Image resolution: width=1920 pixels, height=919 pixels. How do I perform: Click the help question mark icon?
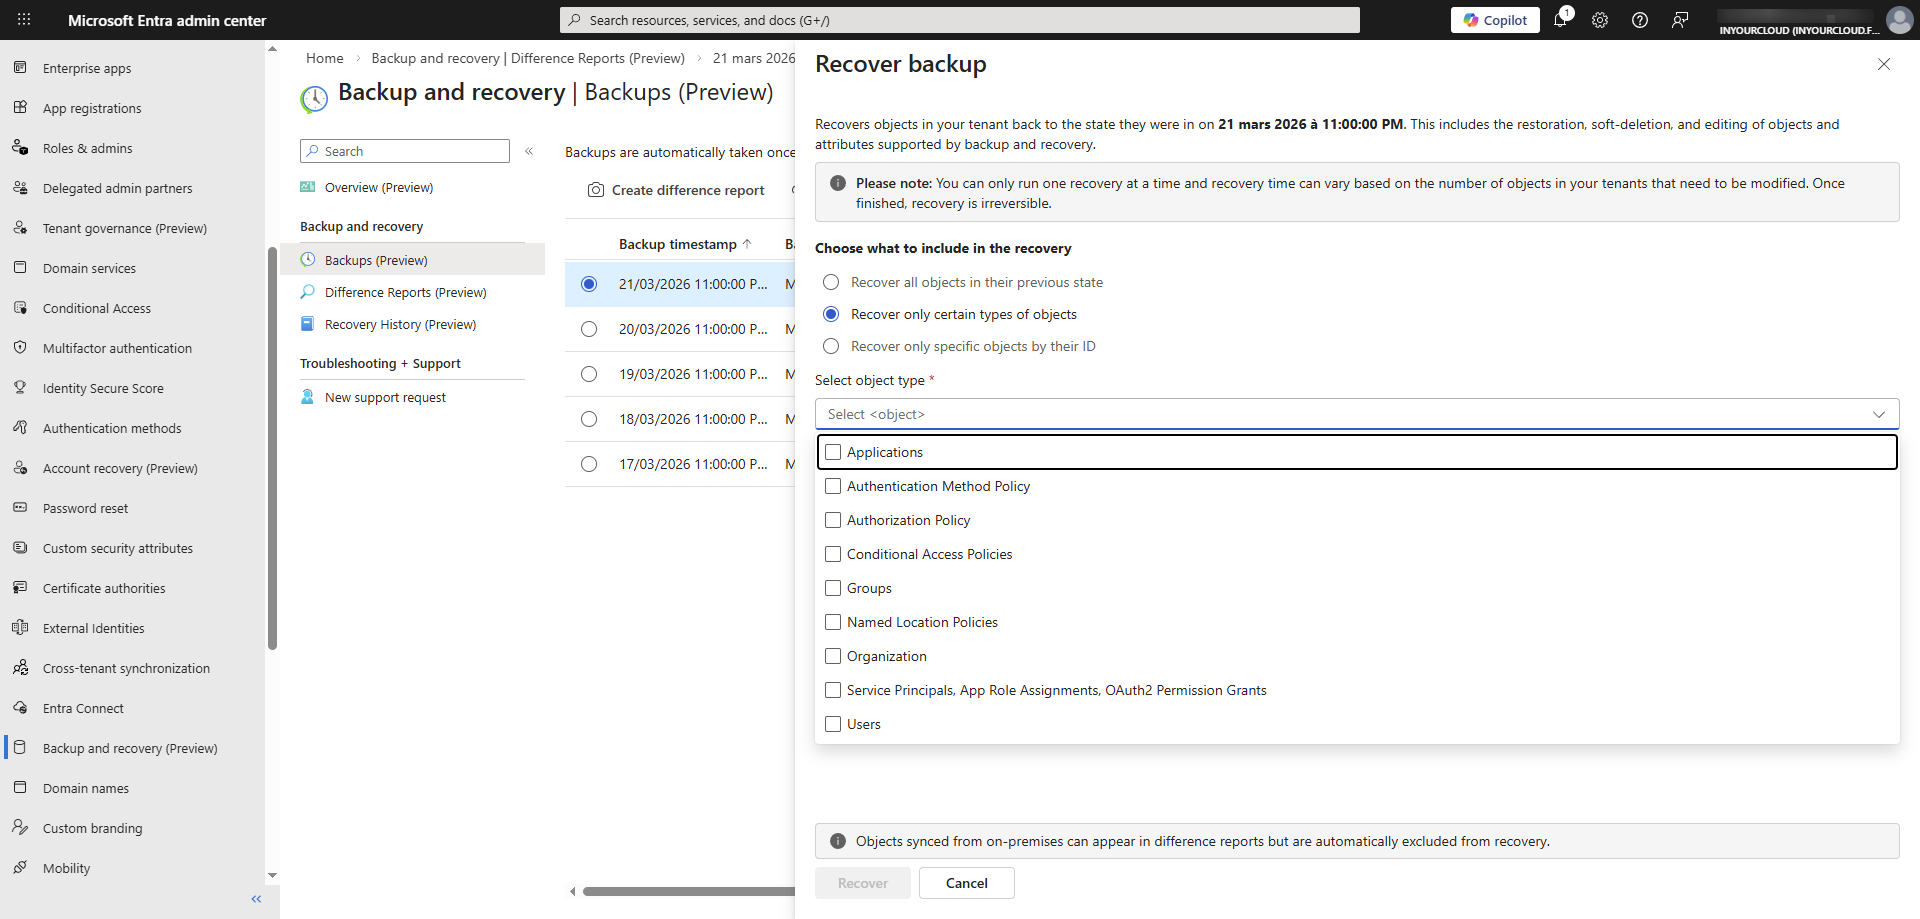pos(1640,20)
